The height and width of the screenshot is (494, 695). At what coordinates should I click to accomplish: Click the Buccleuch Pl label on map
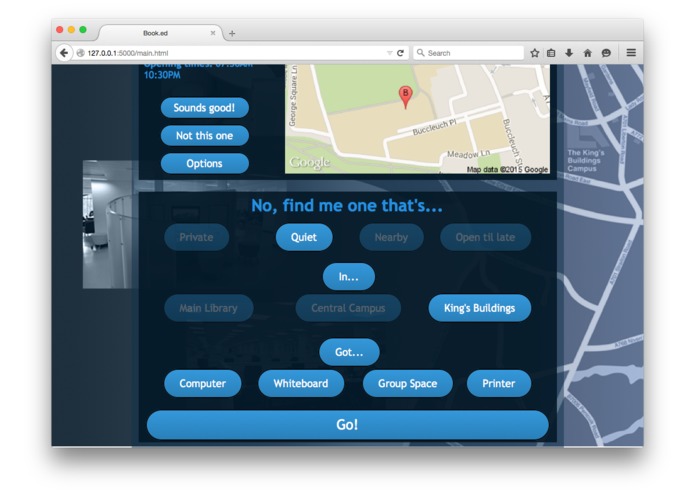point(434,127)
